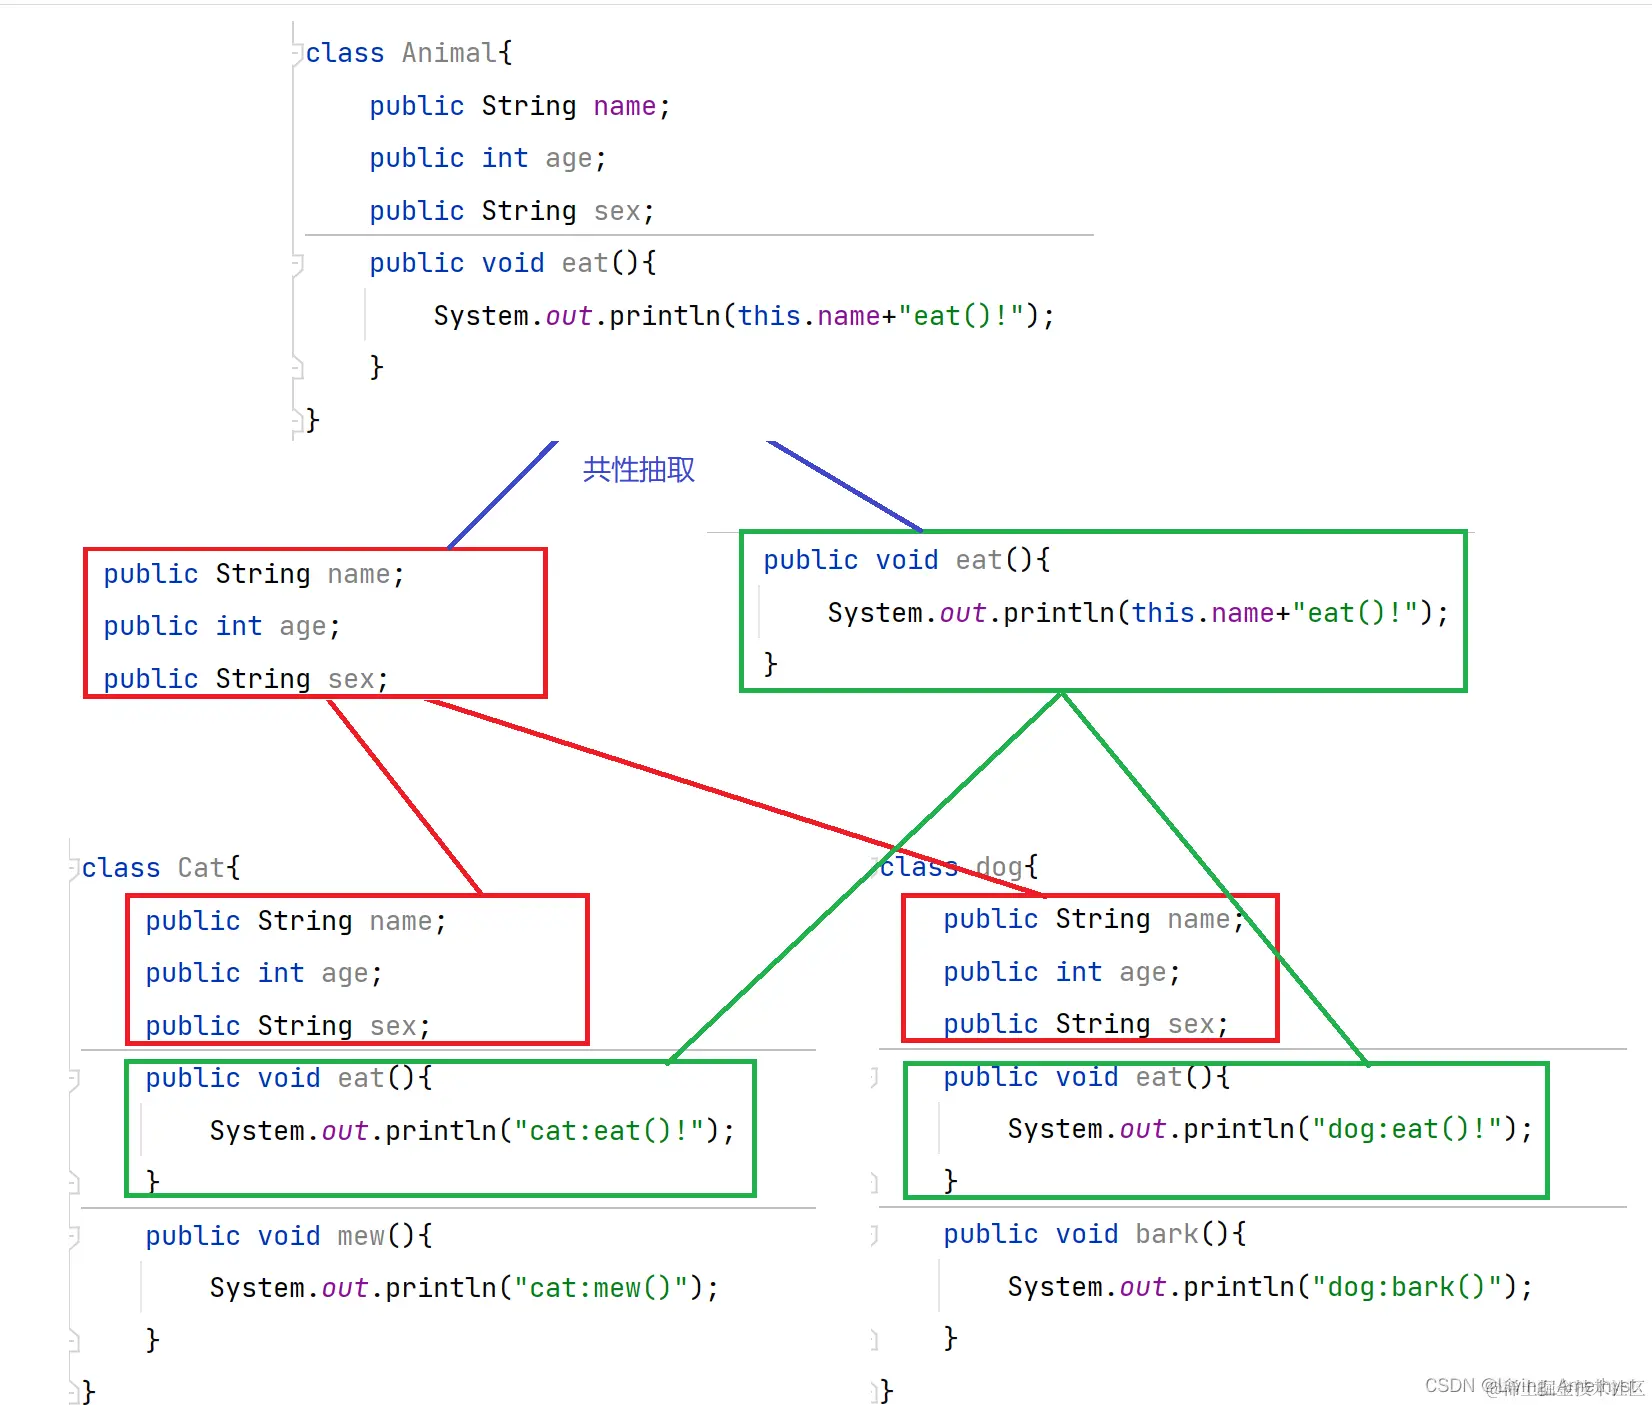Collapse the Animal eat() method fold marker
This screenshot has height=1405, width=1652.
[297, 264]
